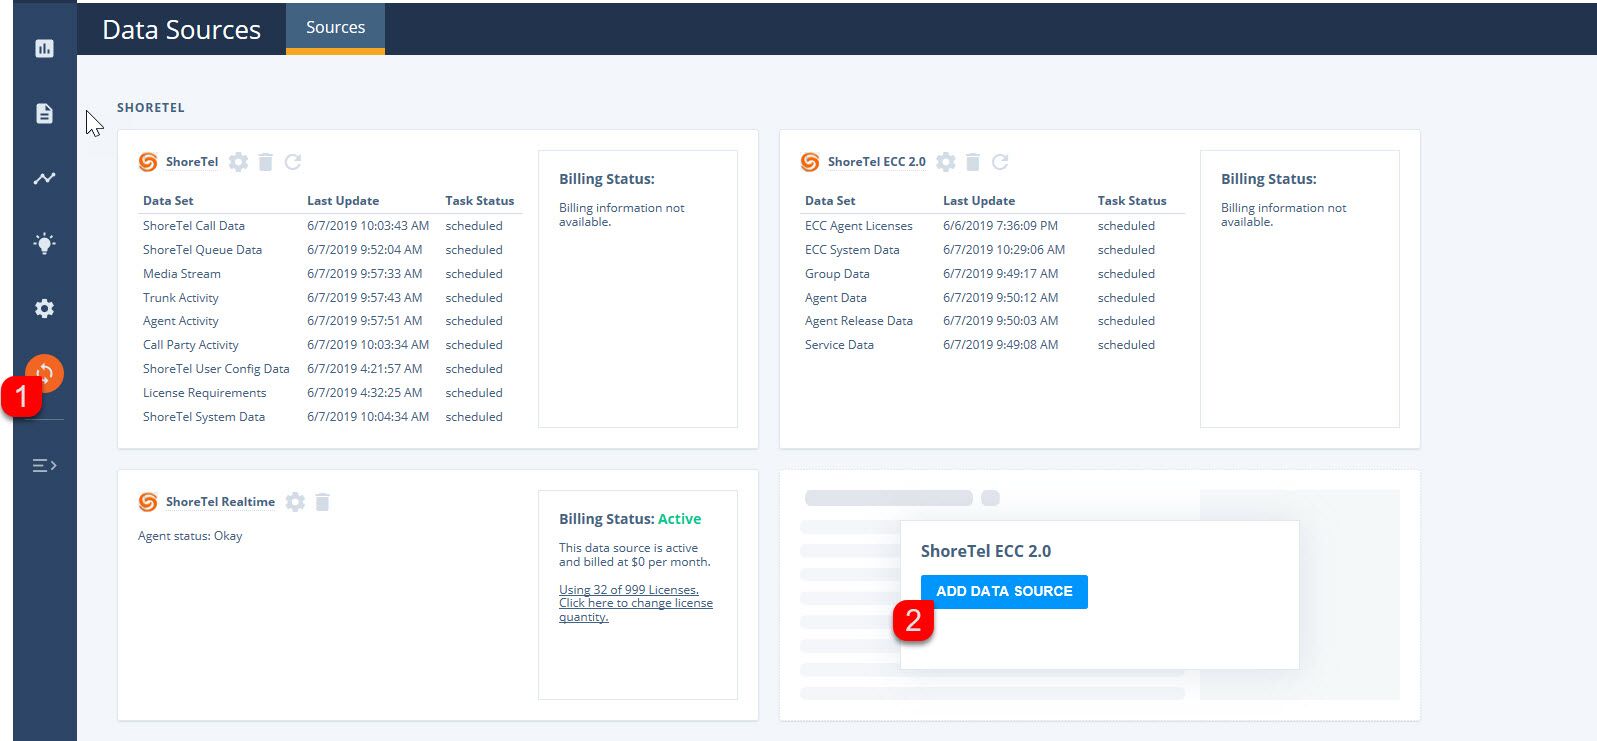Open the settings gear in sidebar
Viewport: 1597px width, 741px height.
pyautogui.click(x=44, y=308)
